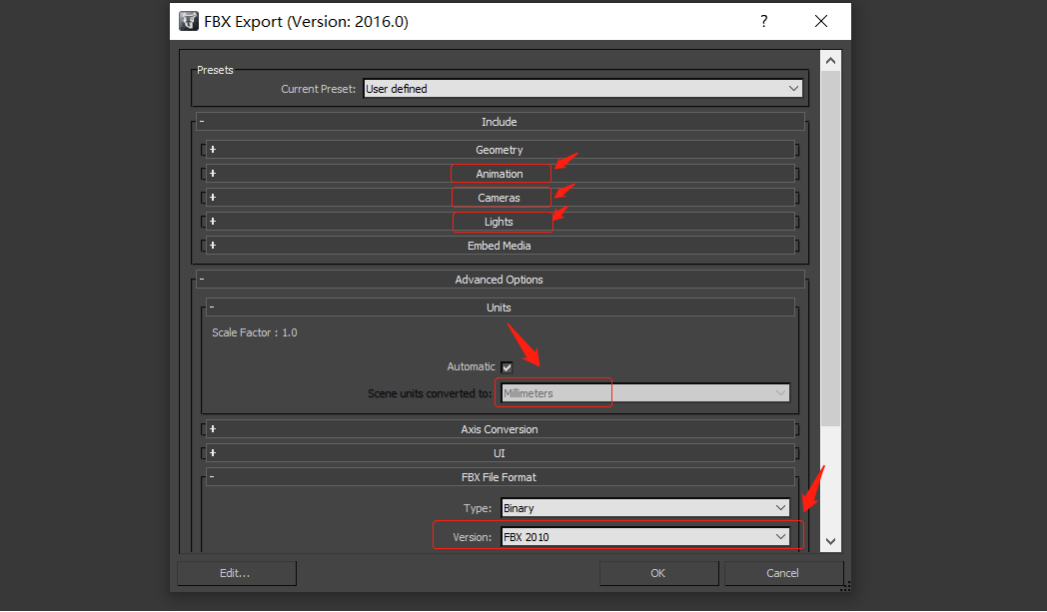Click the scrollbar down arrow
Viewport: 1047px width, 612px height.
(830, 541)
